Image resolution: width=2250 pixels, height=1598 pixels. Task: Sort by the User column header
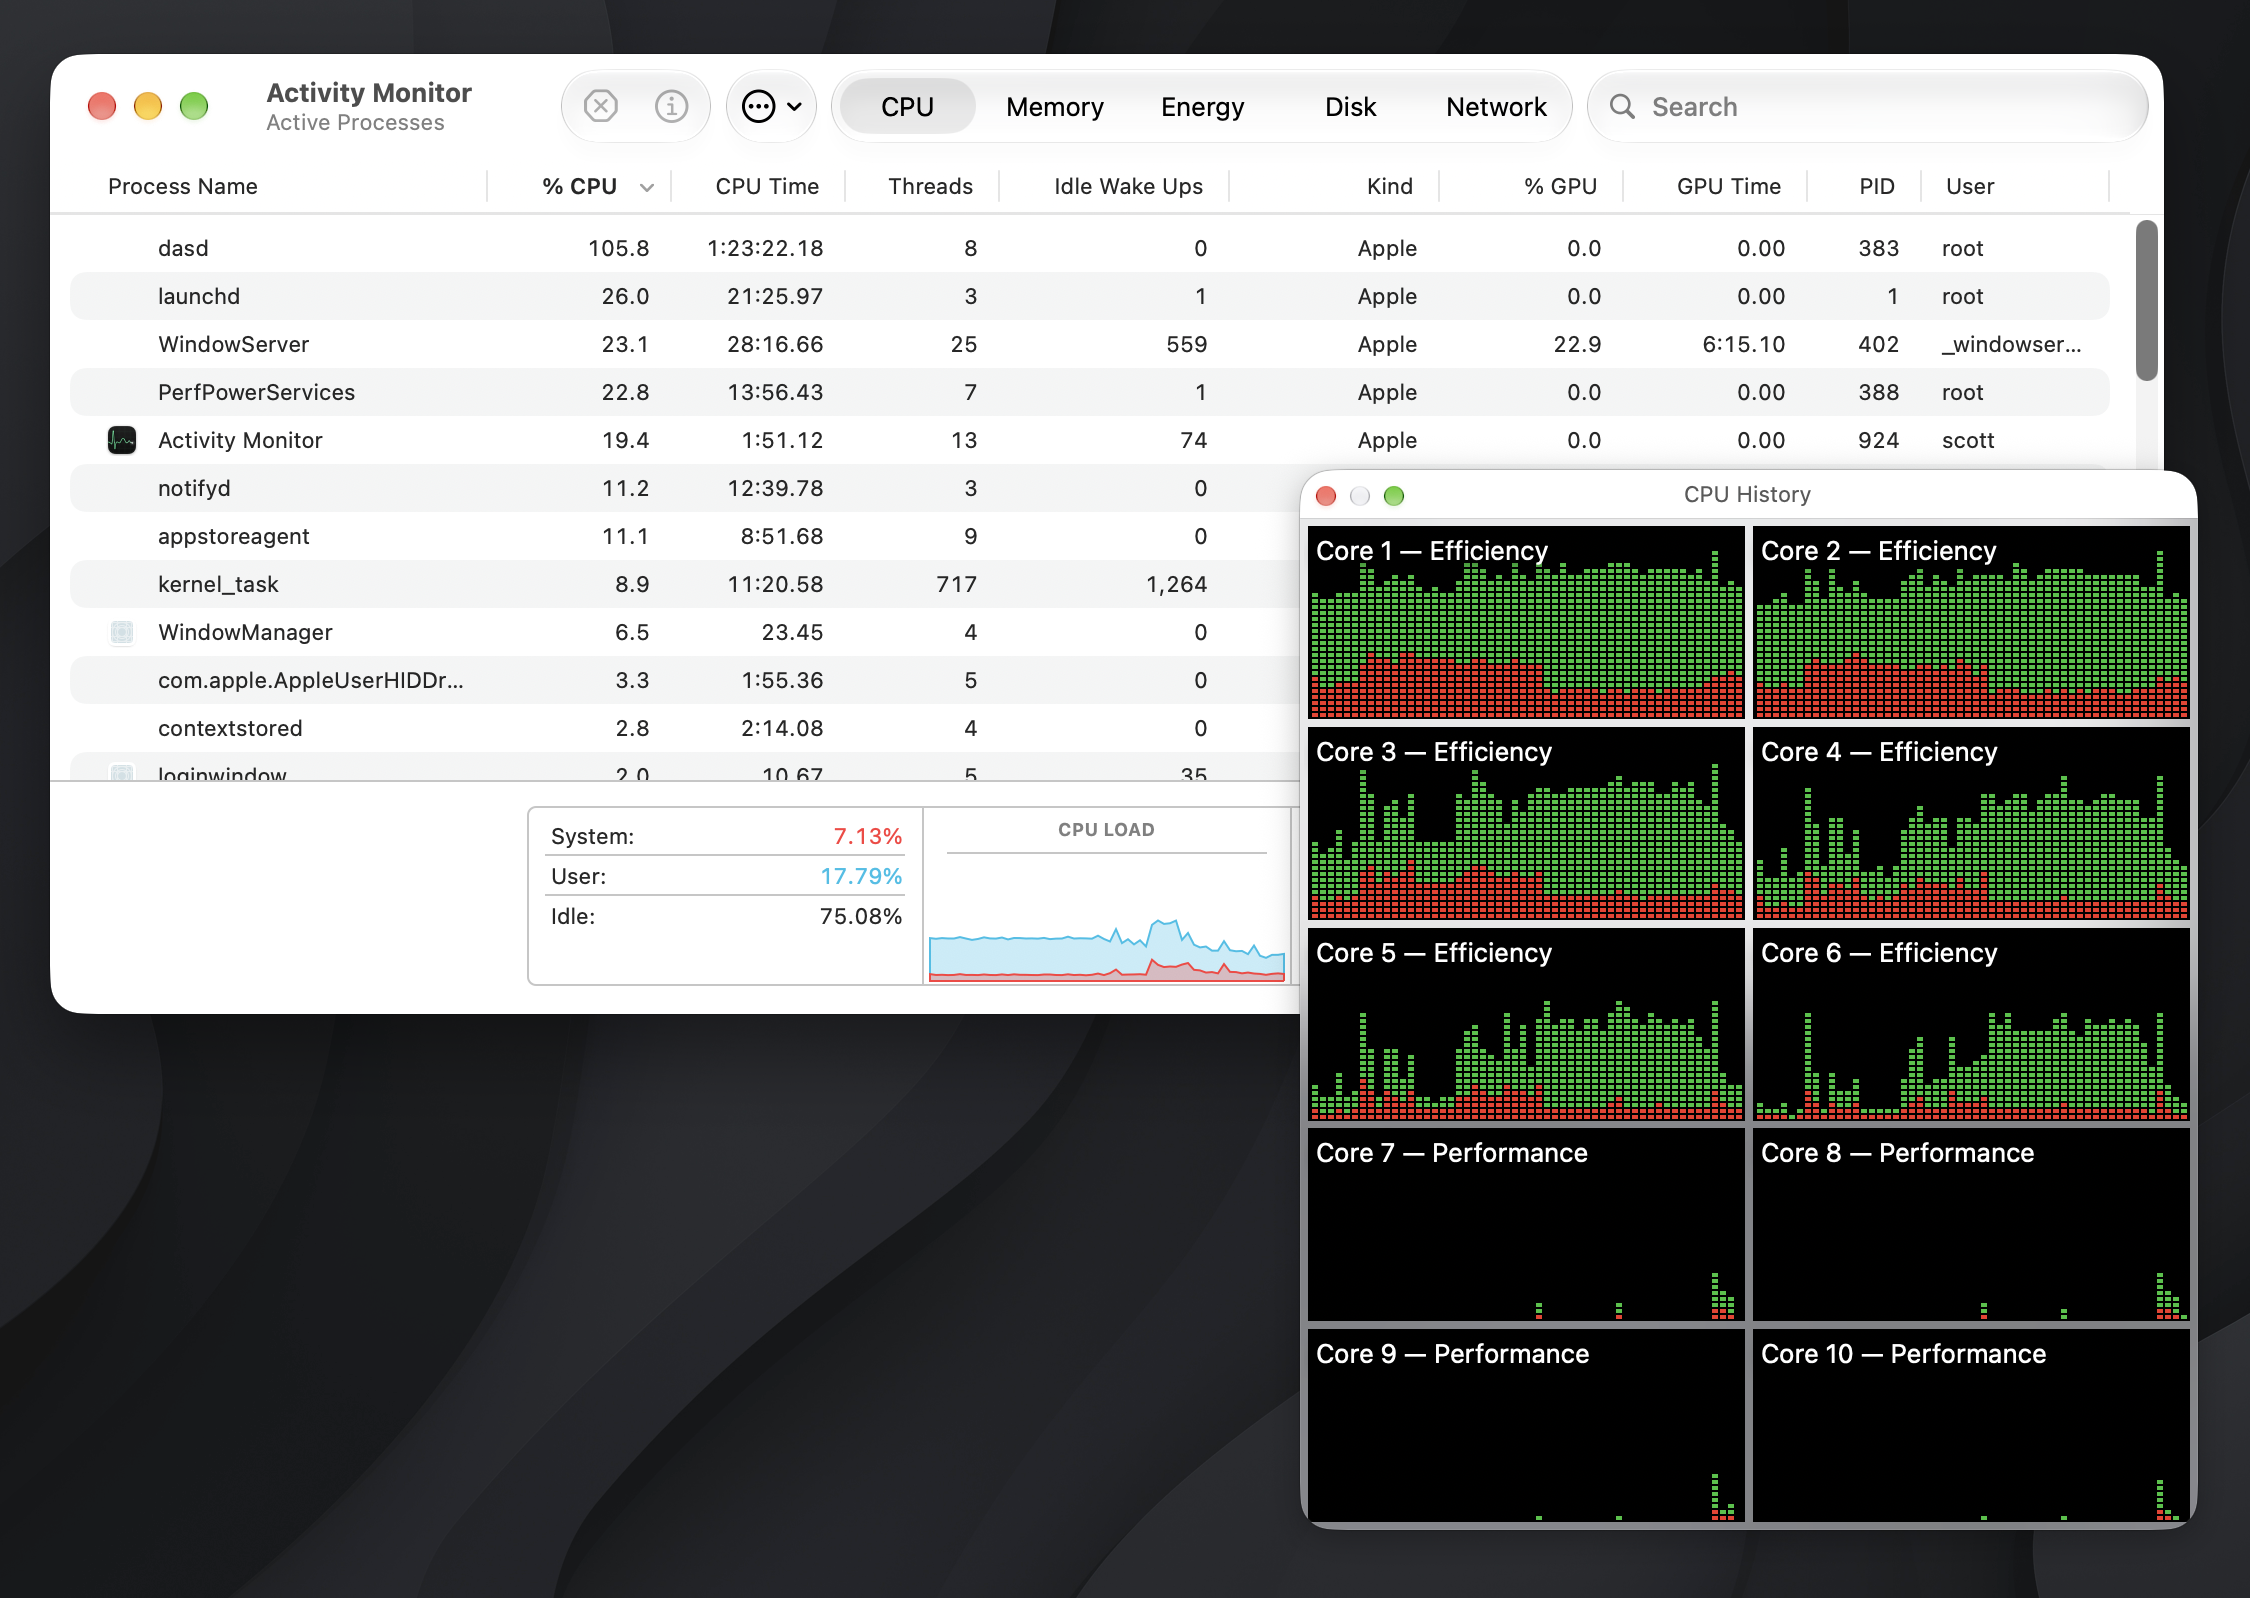click(x=1970, y=186)
